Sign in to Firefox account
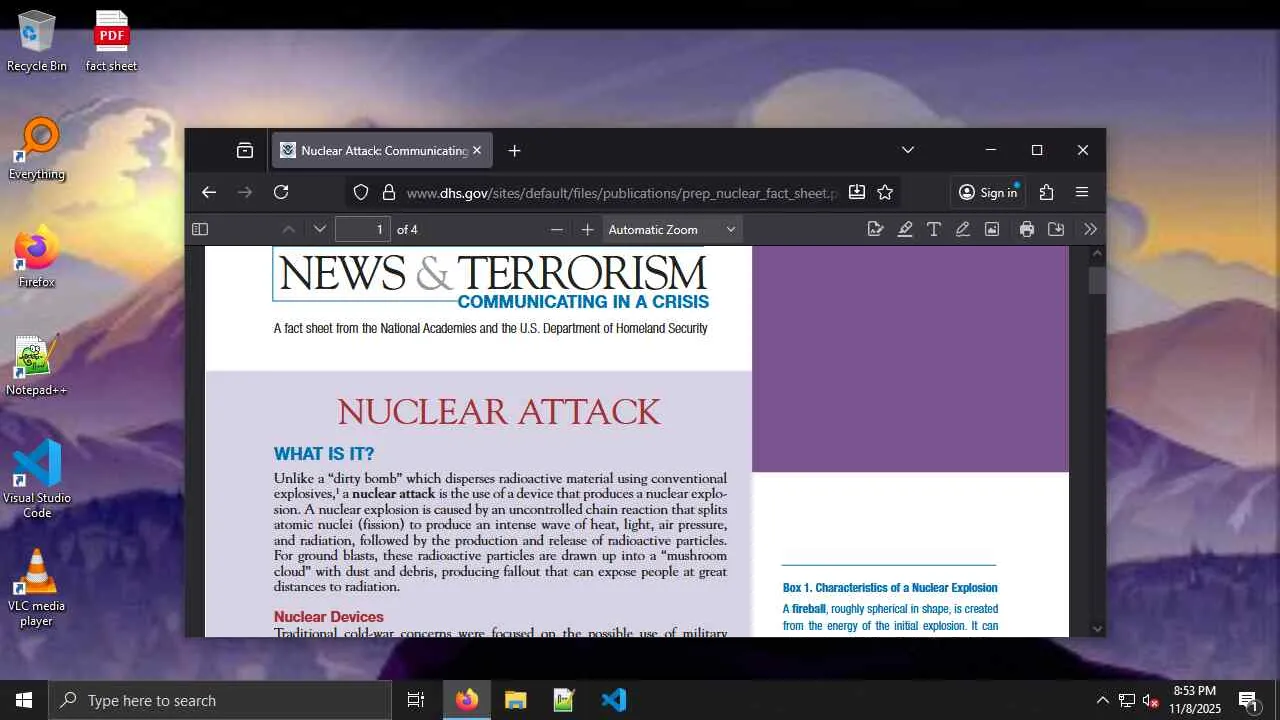Viewport: 1280px width, 720px height. (x=988, y=192)
